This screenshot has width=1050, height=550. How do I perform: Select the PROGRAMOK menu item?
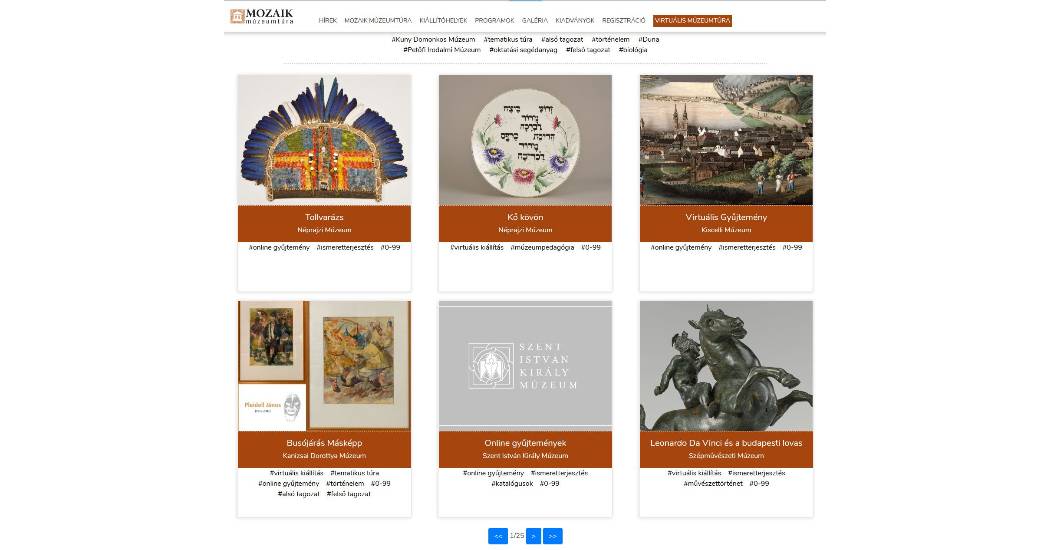click(x=494, y=21)
